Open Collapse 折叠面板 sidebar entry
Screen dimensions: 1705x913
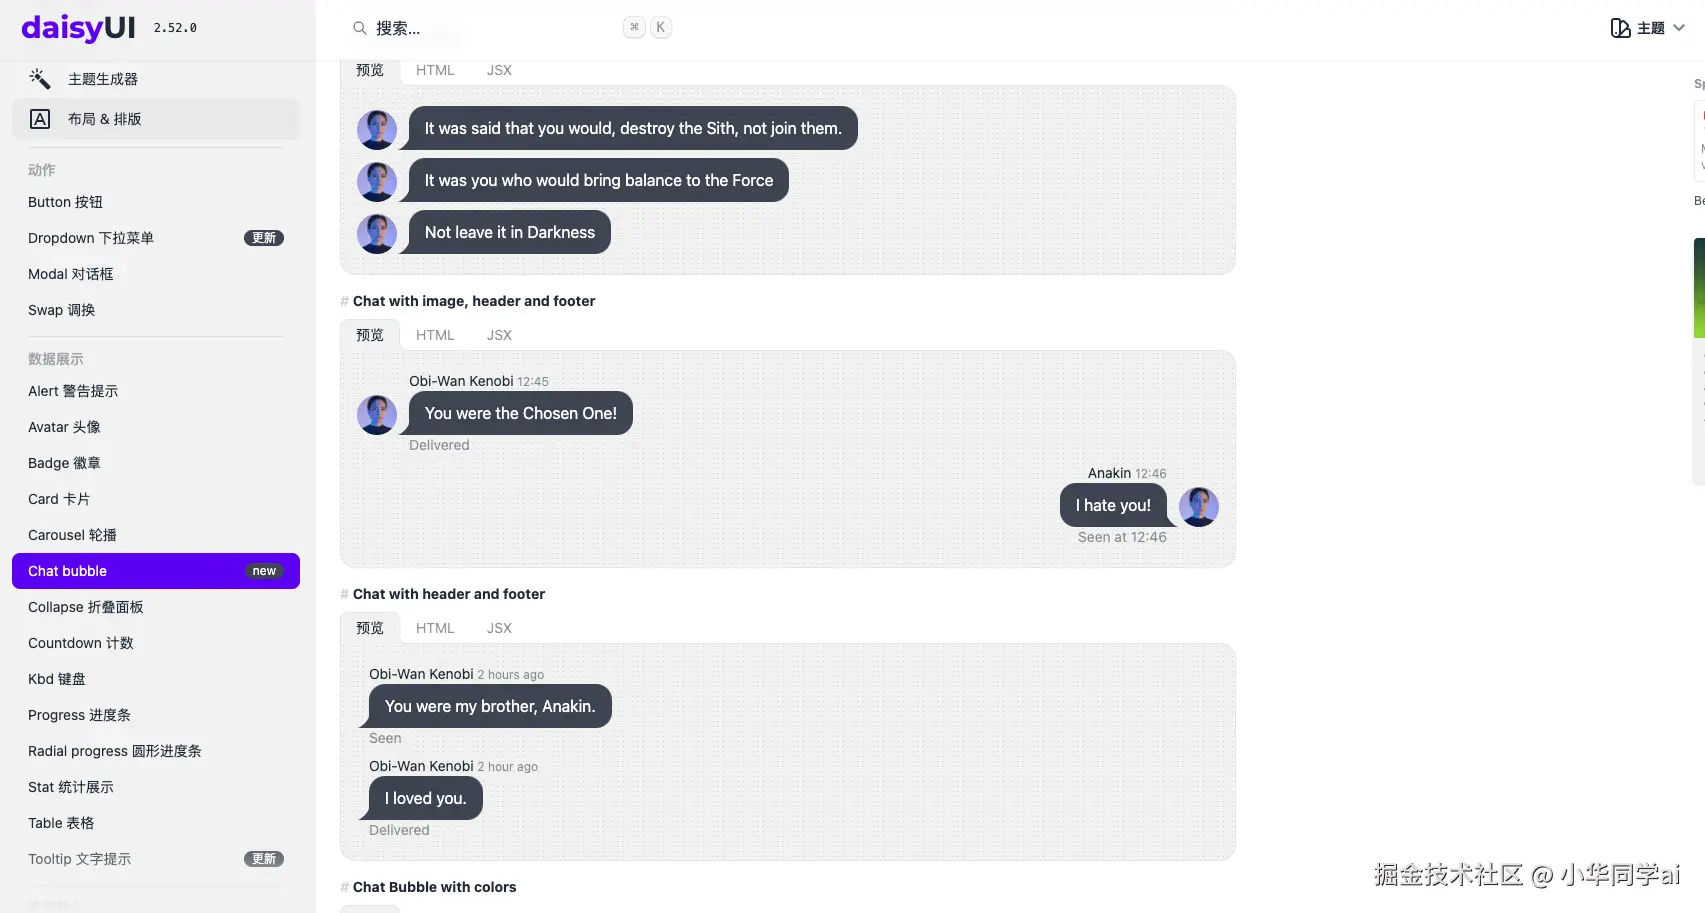tap(86, 607)
